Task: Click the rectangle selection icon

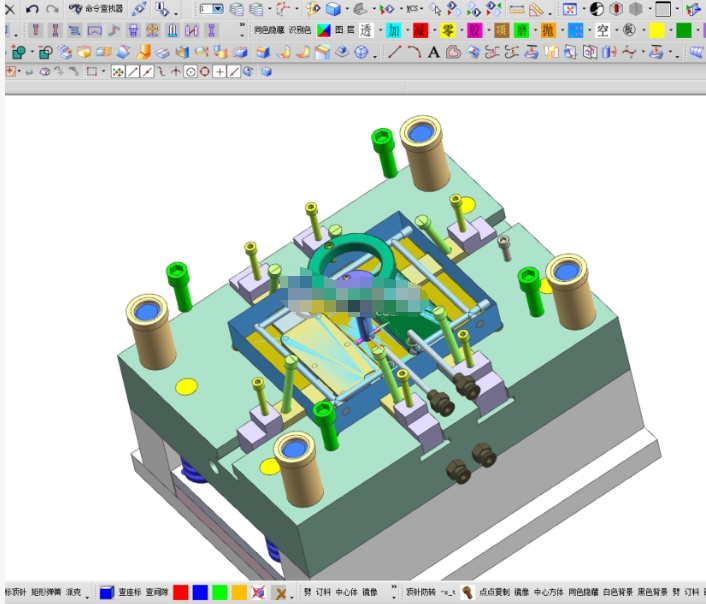Action: [x=91, y=72]
